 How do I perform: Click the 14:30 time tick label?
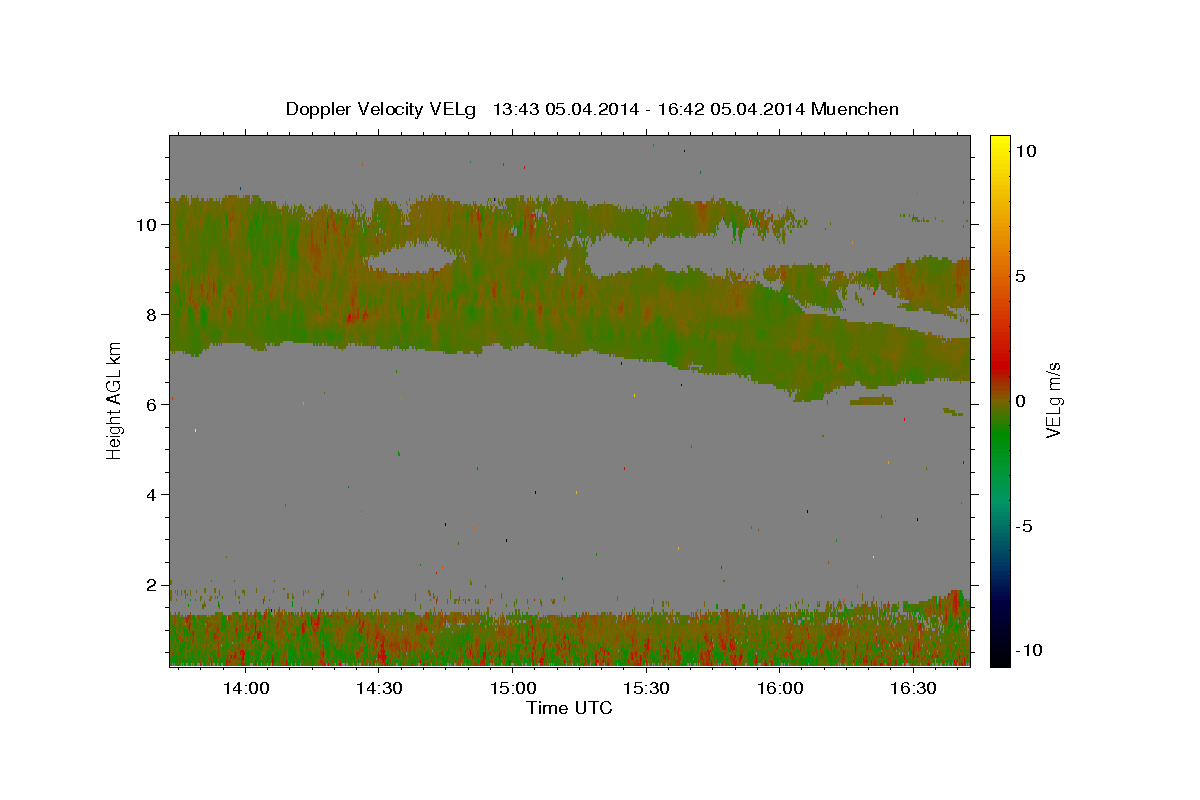coord(379,688)
